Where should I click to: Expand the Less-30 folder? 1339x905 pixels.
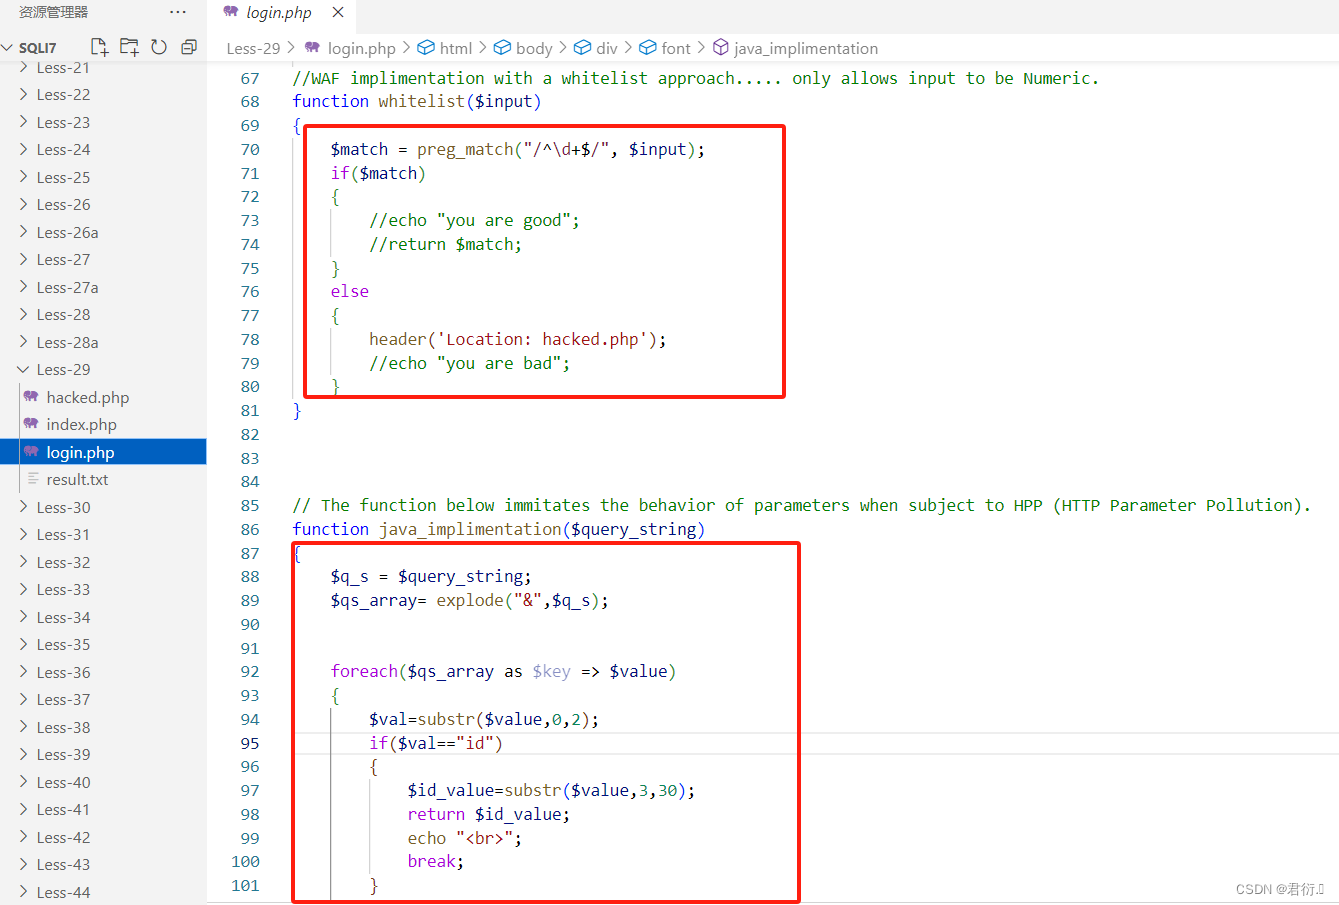[x=64, y=507]
